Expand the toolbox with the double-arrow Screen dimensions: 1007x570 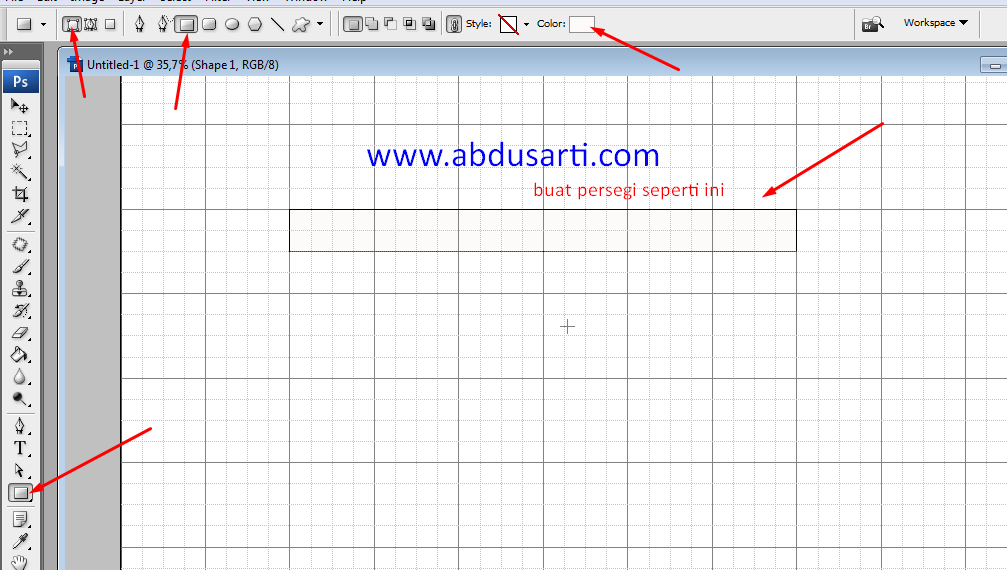coord(8,52)
